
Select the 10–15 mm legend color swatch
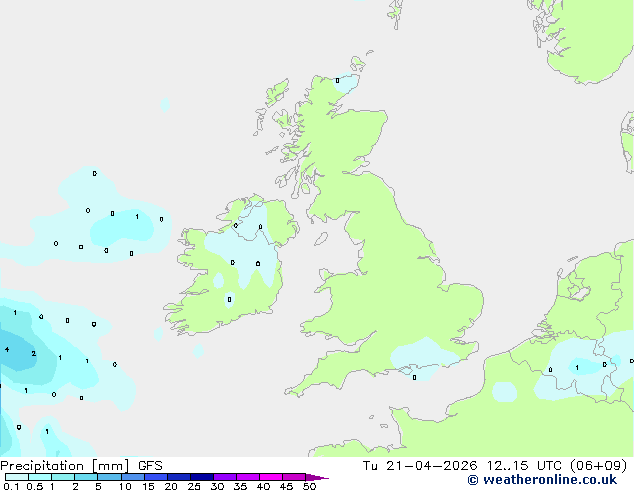click(x=133, y=477)
